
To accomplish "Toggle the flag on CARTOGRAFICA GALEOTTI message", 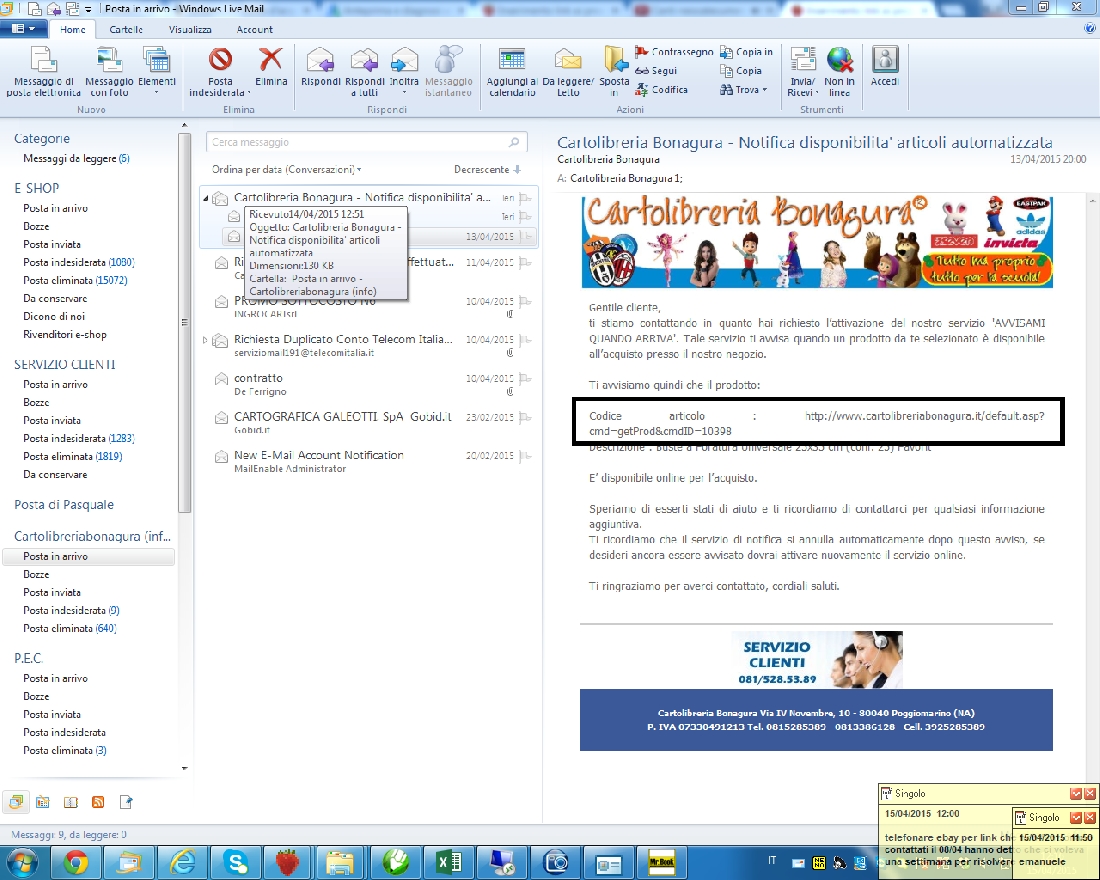I will (x=525, y=418).
